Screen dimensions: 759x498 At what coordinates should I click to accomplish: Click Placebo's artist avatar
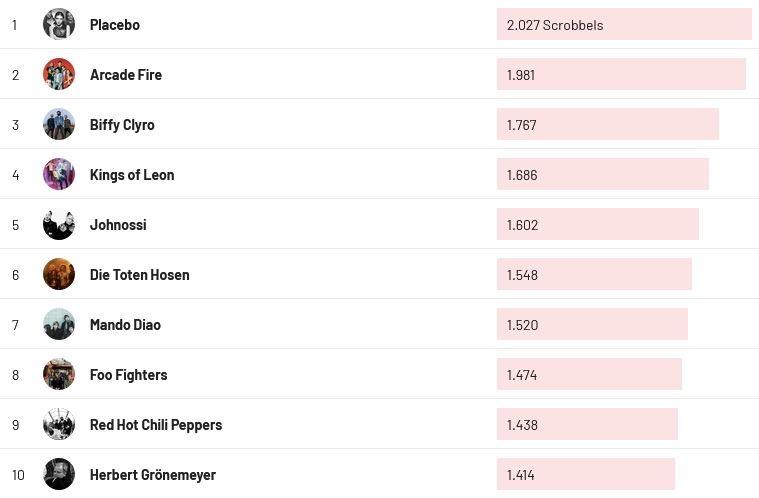pos(59,24)
